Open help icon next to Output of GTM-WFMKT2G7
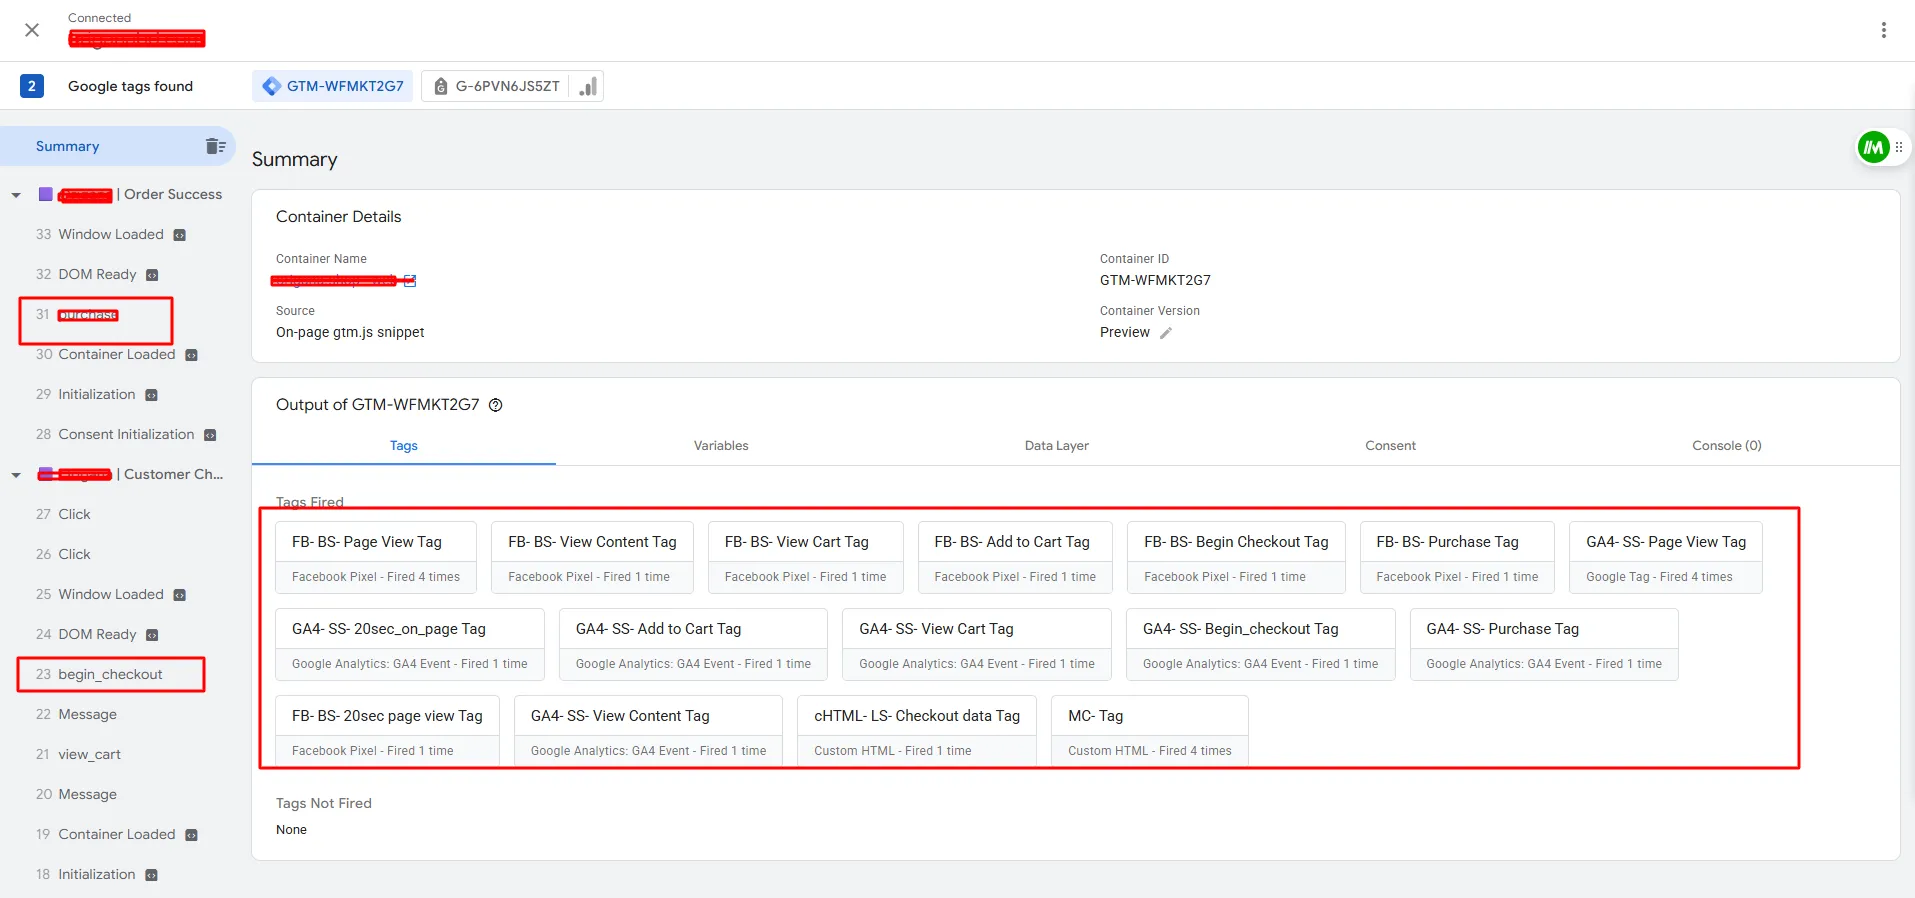1915x898 pixels. (x=495, y=405)
